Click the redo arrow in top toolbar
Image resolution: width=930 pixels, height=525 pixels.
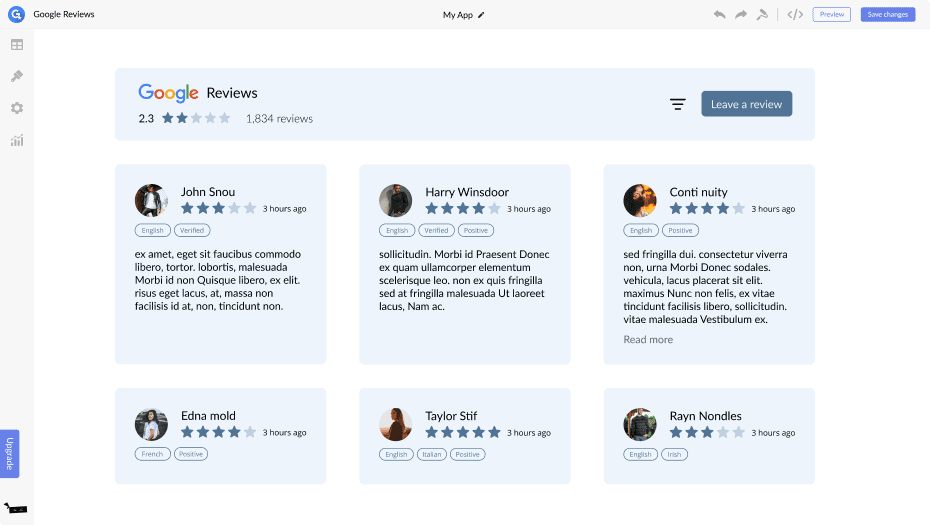741,15
